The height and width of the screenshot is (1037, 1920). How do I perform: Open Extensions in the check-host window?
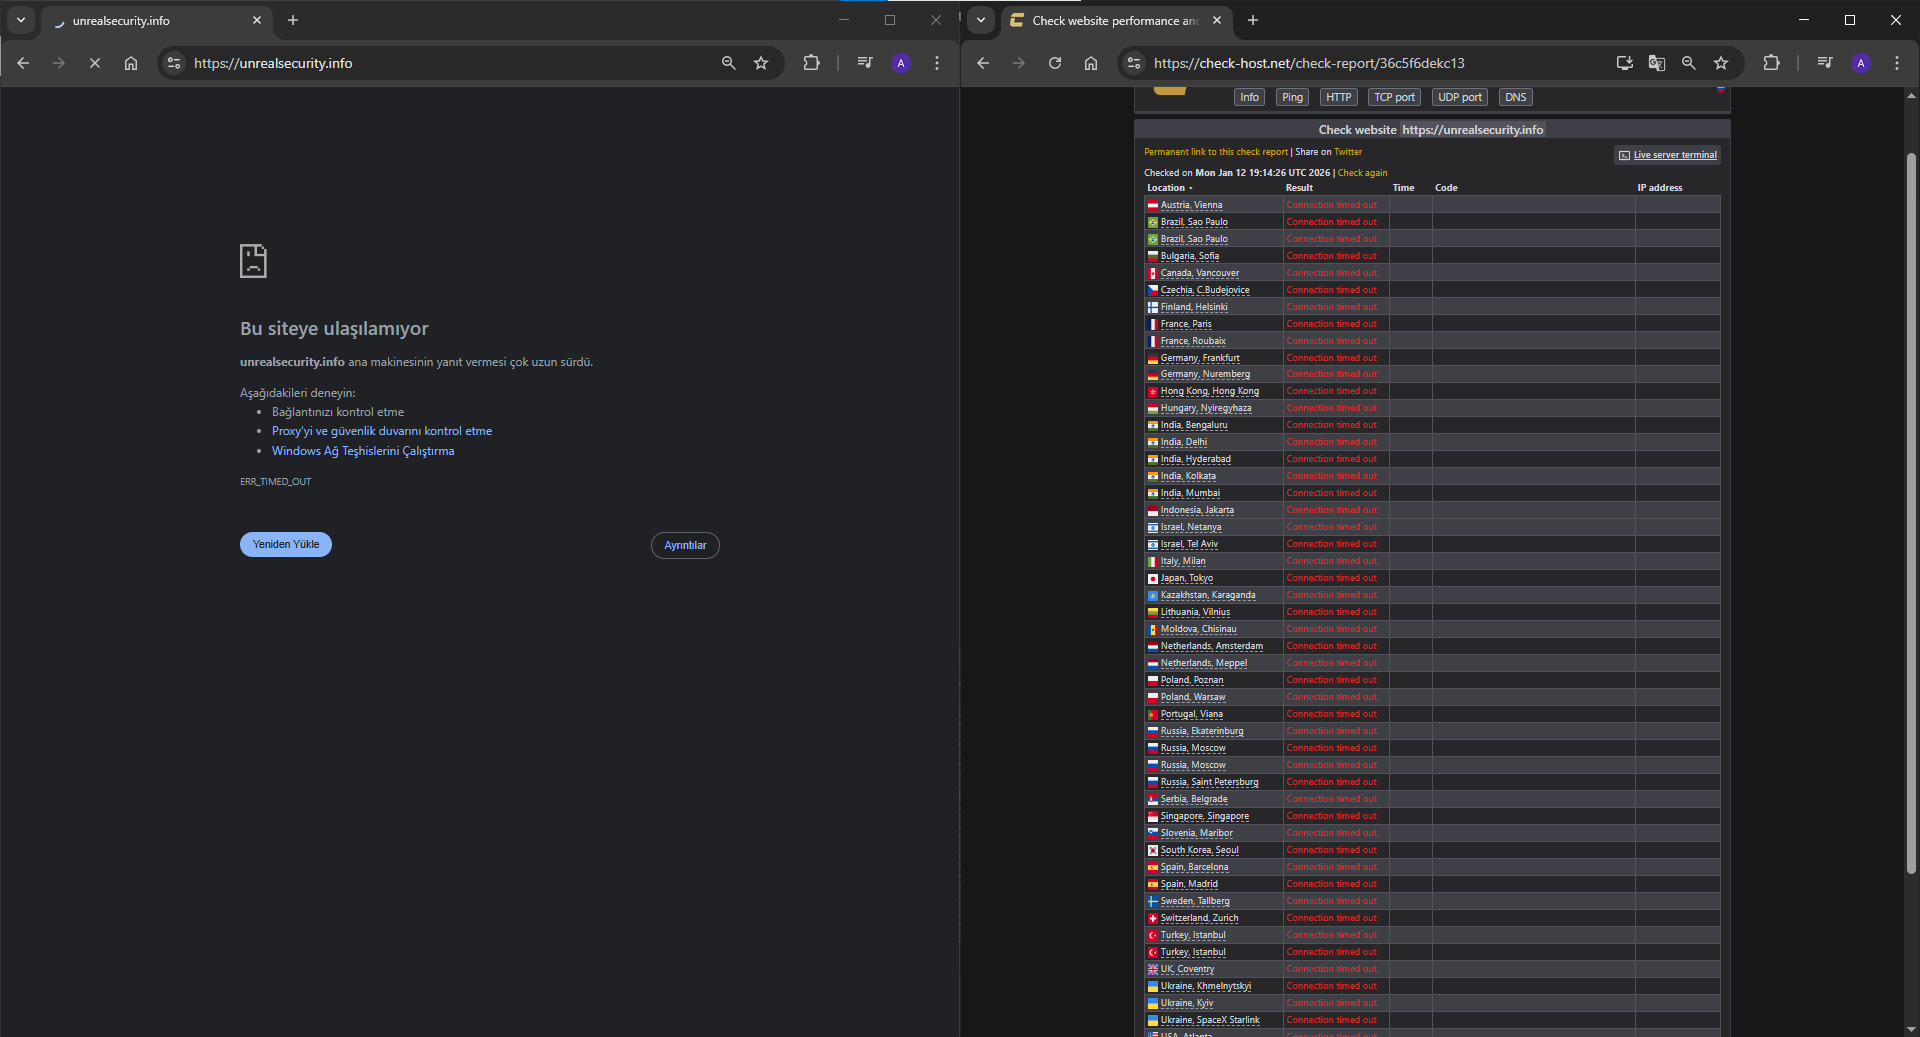click(1771, 63)
